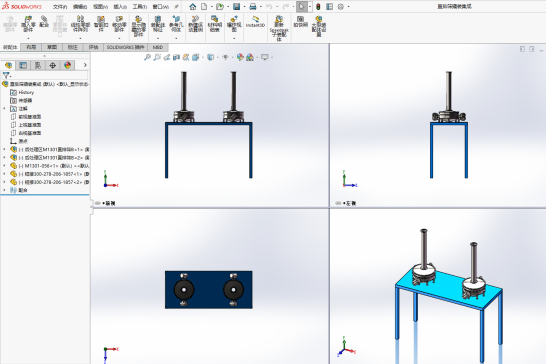This screenshot has width=546, height=364.
Task: Open the Home icon in the top toolbar
Action: (193, 6)
